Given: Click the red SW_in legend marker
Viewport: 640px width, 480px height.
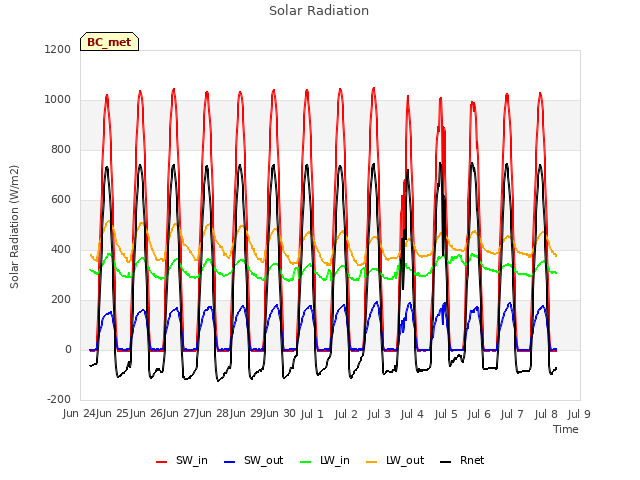Looking at the screenshot, I should [162, 462].
